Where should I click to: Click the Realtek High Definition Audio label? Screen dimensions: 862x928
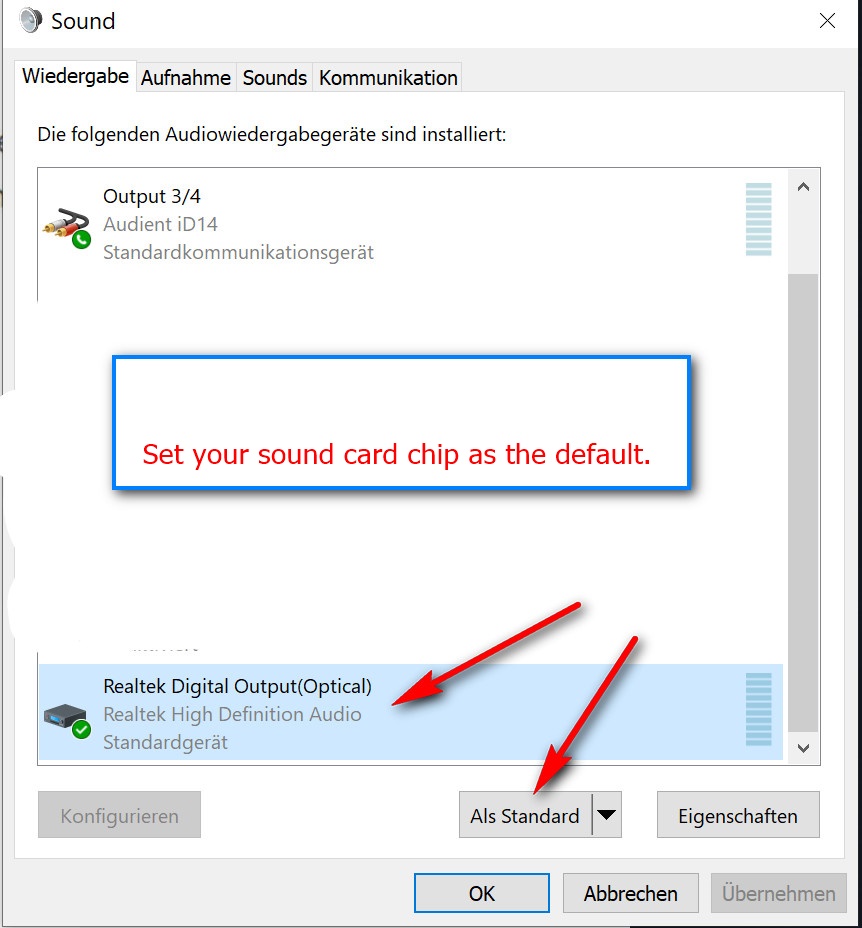coord(232,714)
